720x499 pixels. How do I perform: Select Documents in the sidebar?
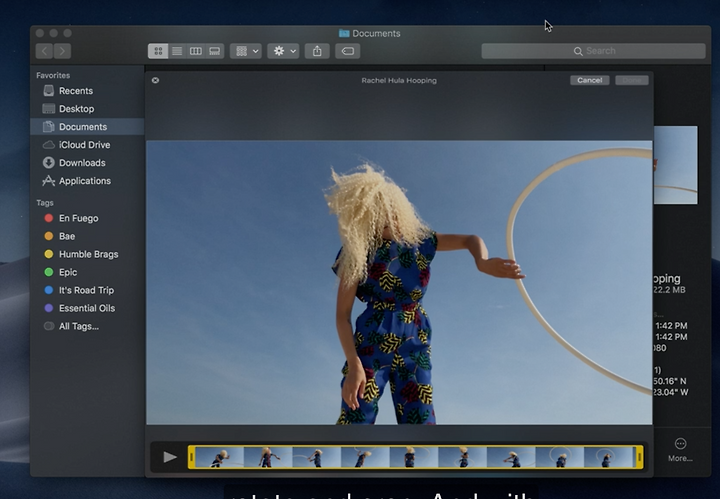tap(87, 127)
